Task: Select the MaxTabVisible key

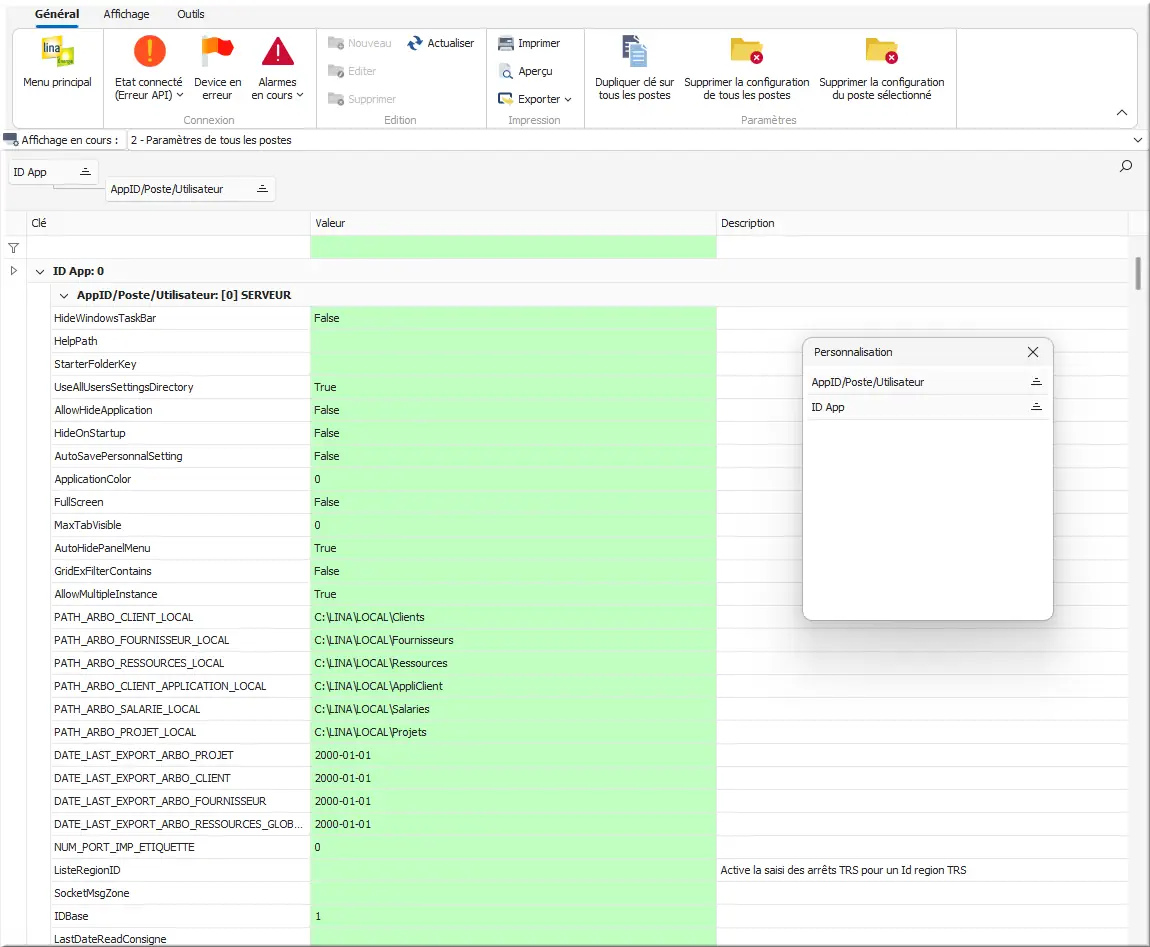Action: pyautogui.click(x=88, y=525)
